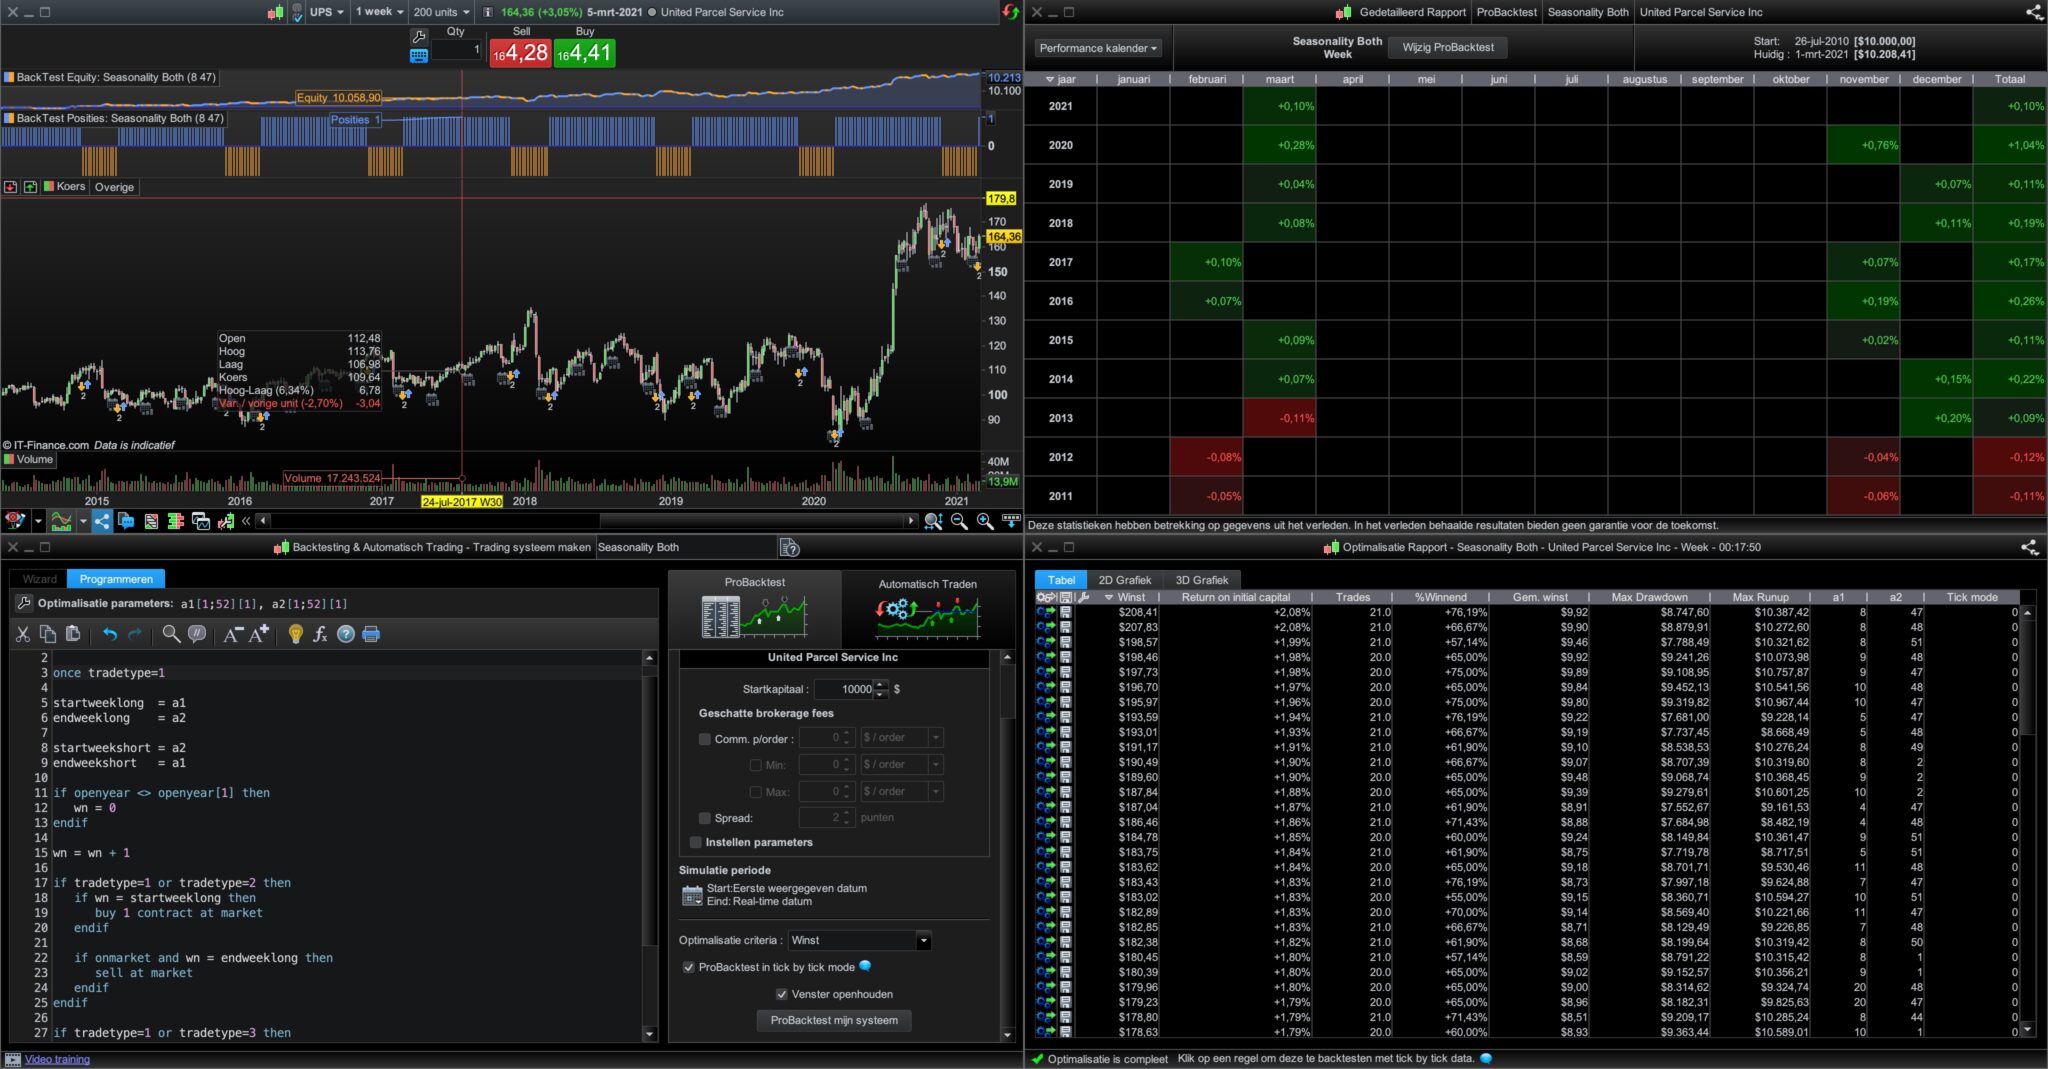Open the Video training link
Image resolution: width=2048 pixels, height=1069 pixels.
(57, 1059)
